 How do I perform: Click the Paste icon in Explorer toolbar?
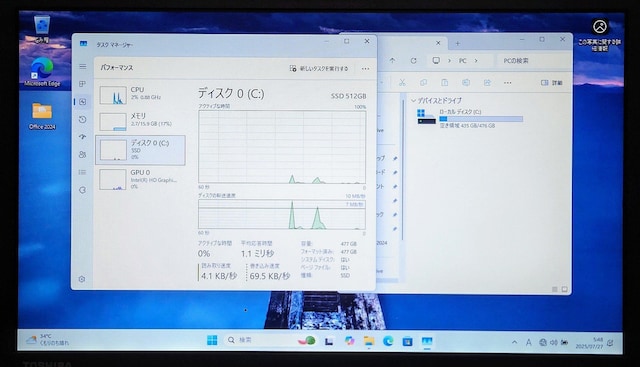(x=444, y=82)
